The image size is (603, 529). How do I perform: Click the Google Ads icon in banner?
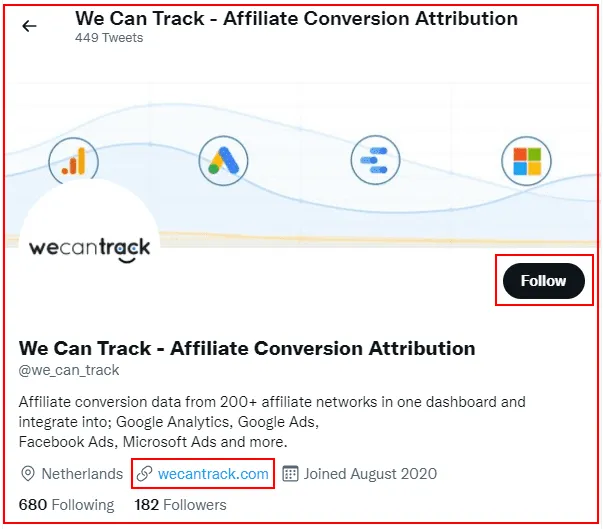click(223, 161)
